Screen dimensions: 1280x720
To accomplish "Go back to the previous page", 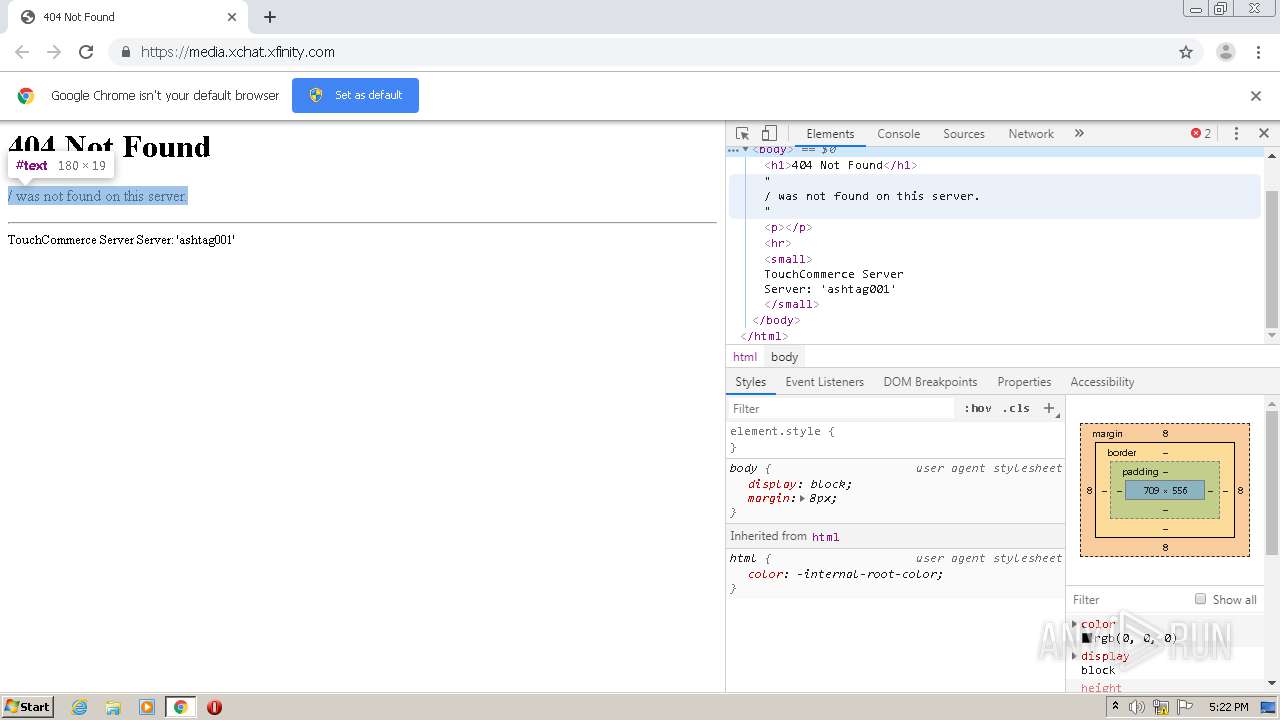I will pos(22,52).
